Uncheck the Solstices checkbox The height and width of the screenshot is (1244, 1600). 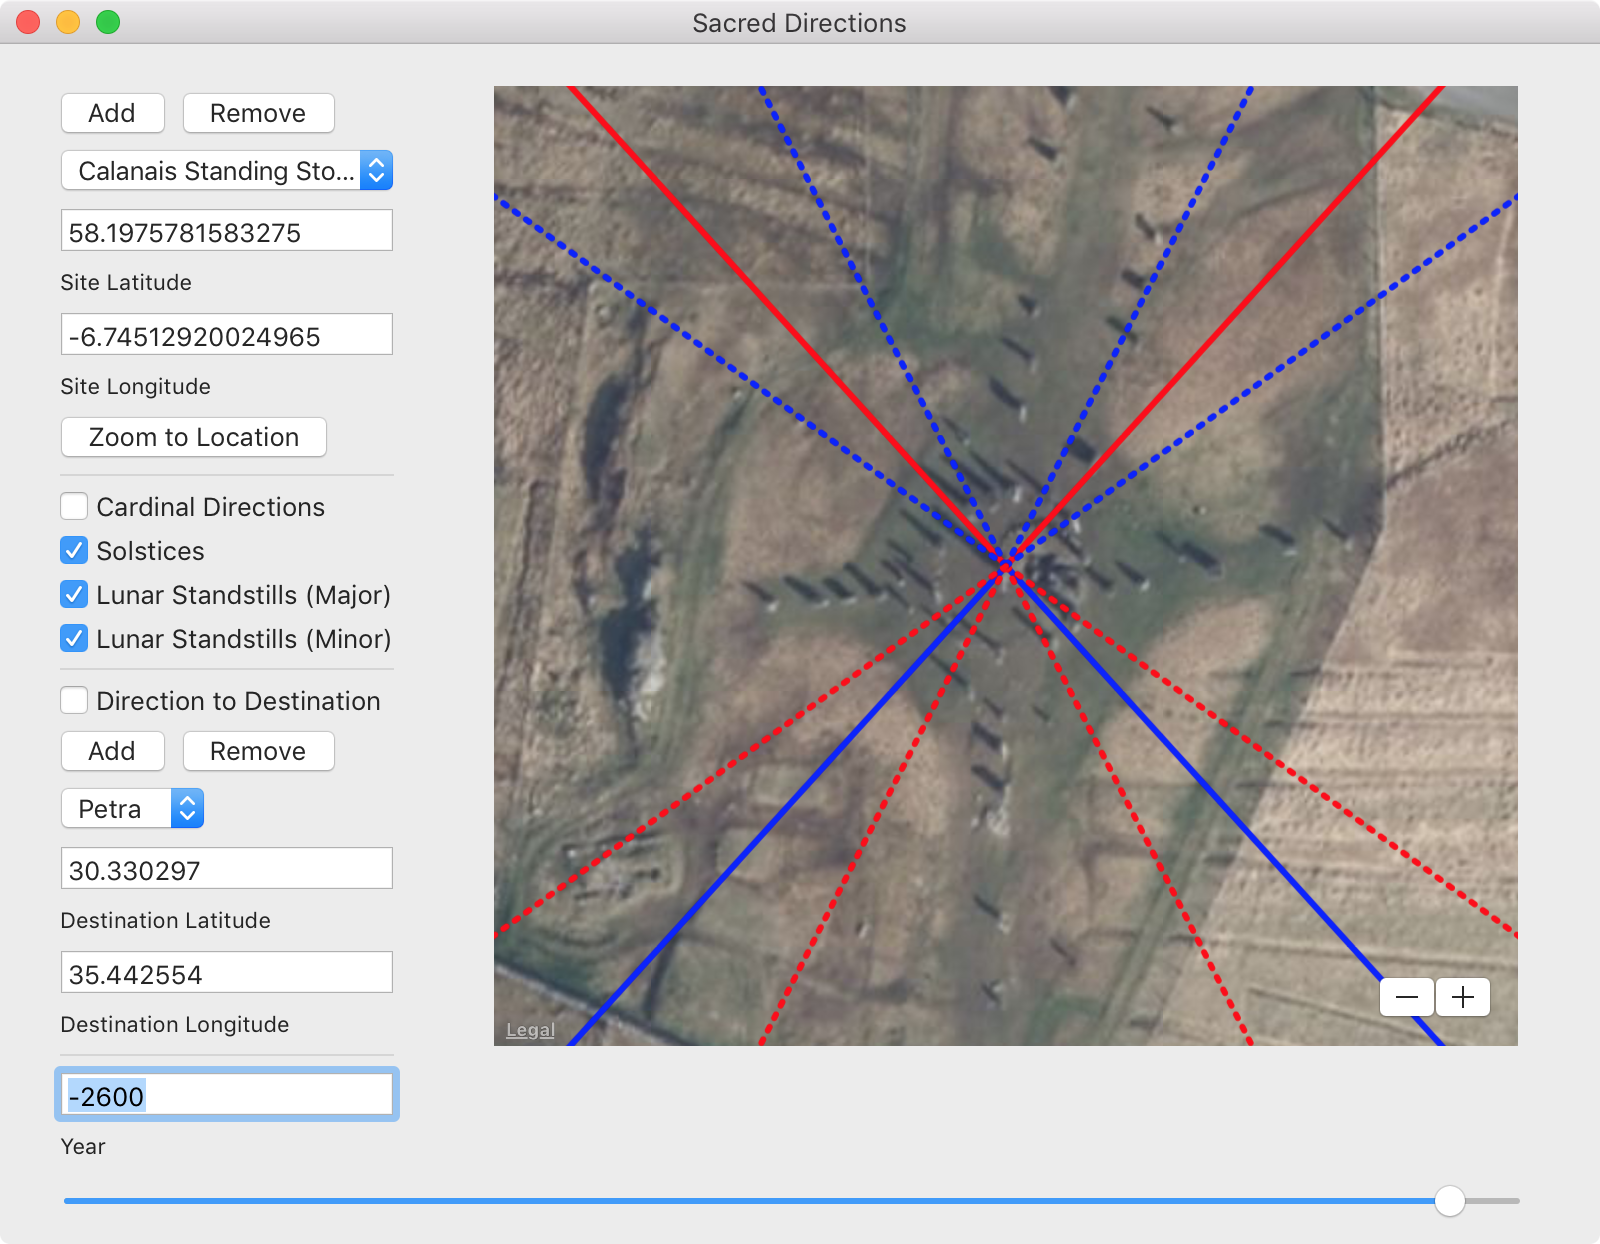click(x=74, y=551)
